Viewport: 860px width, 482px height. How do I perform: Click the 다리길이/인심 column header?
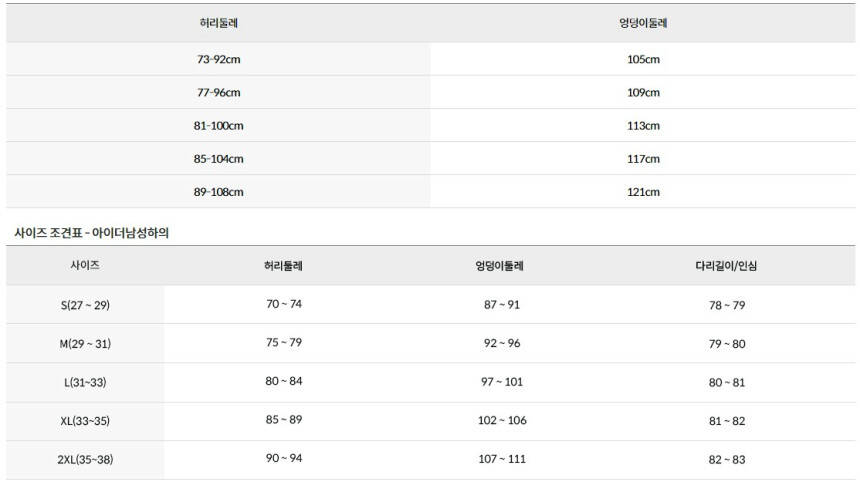(727, 266)
